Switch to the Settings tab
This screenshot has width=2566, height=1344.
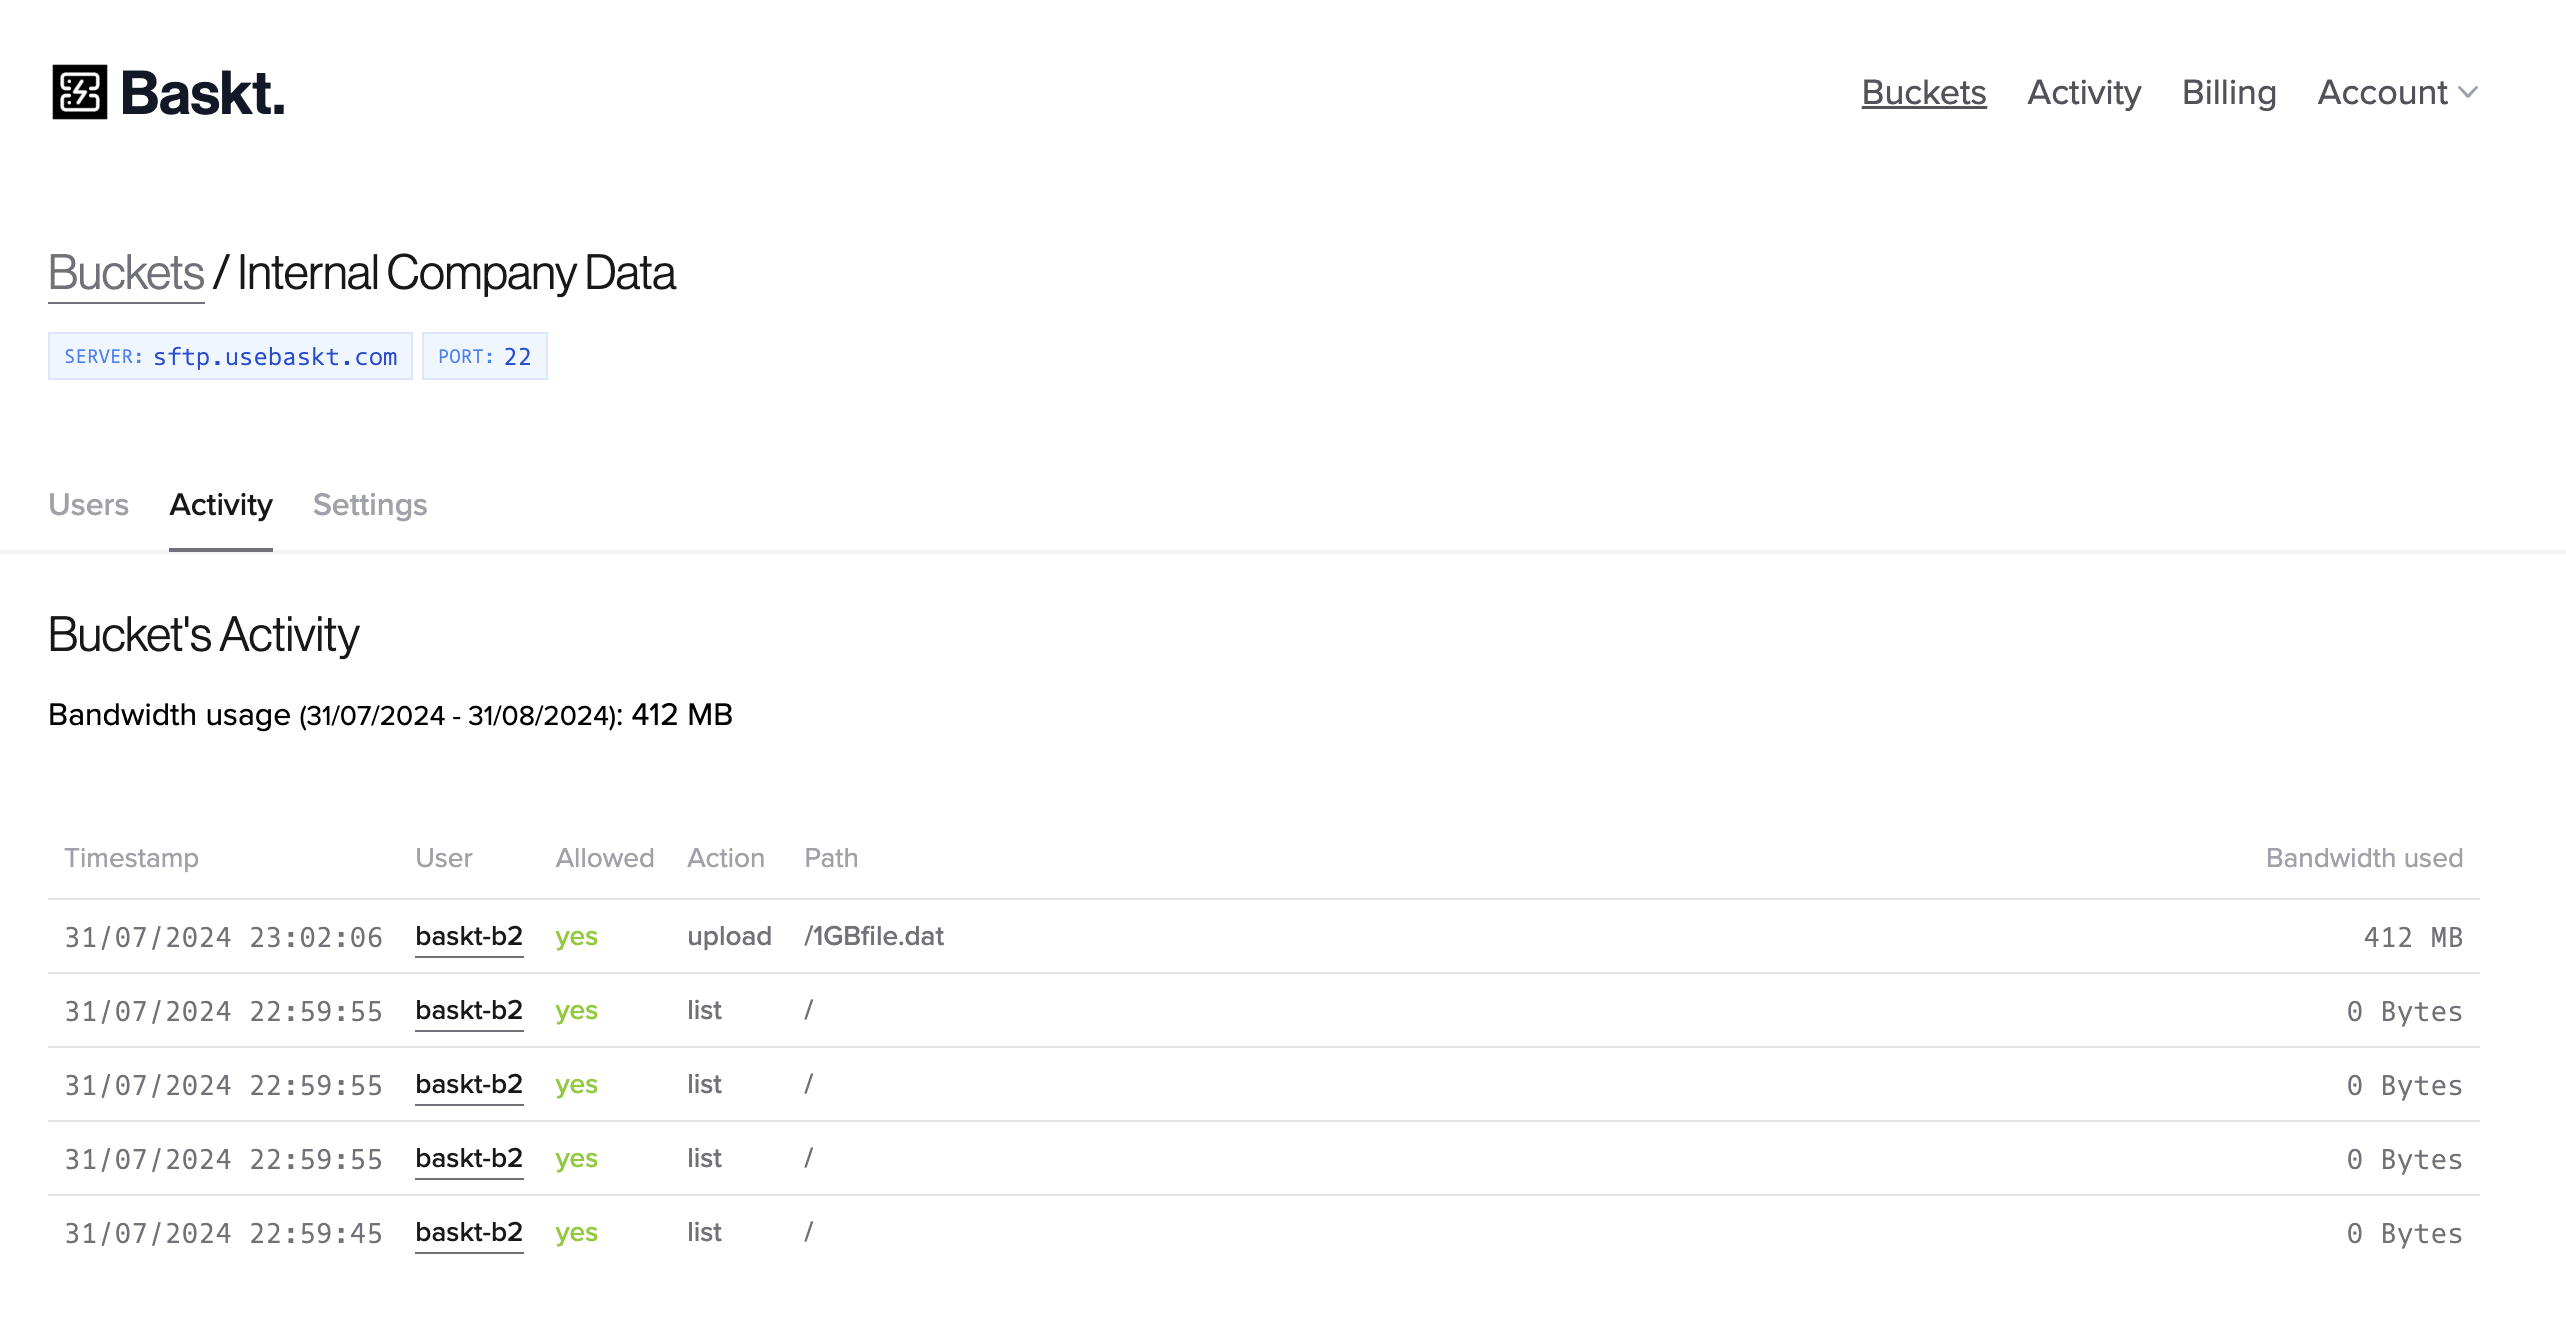tap(369, 505)
